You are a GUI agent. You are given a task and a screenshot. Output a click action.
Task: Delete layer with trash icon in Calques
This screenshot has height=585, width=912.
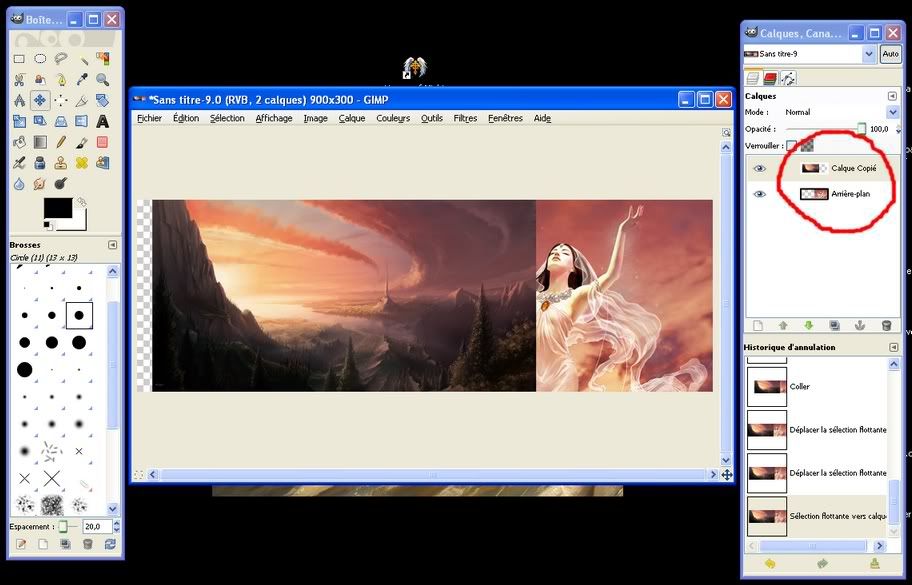click(x=886, y=326)
